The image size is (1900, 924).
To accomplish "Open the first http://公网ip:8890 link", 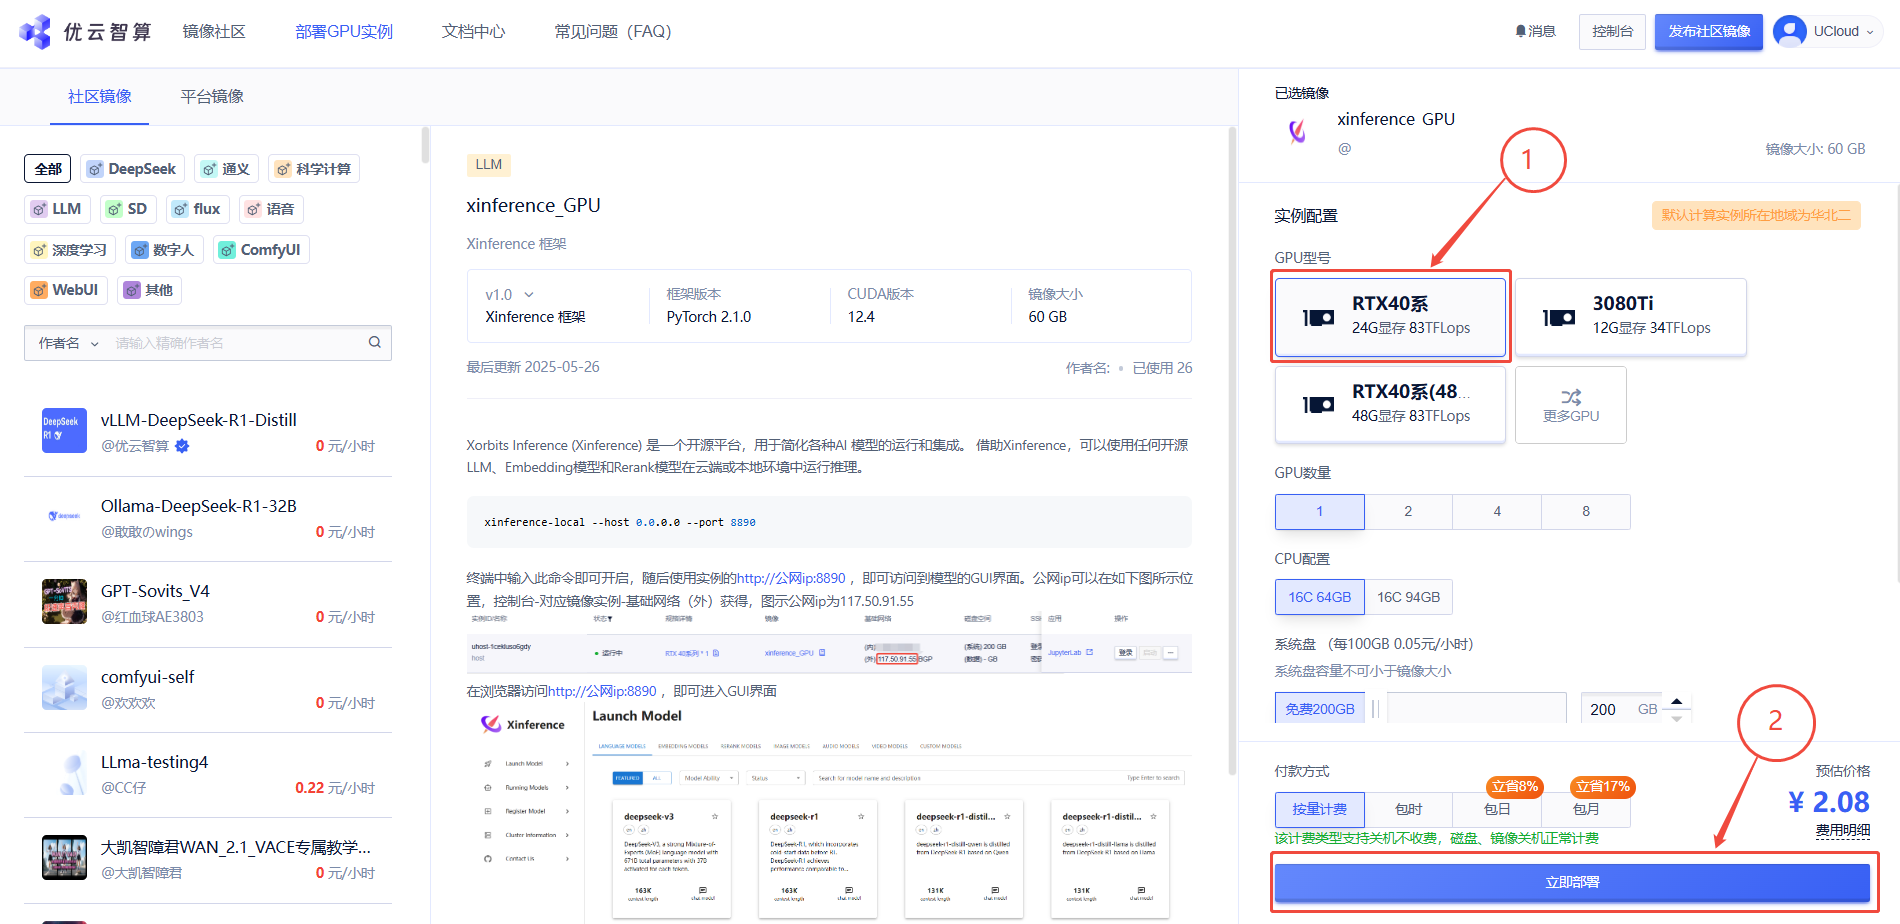I will 791,578.
